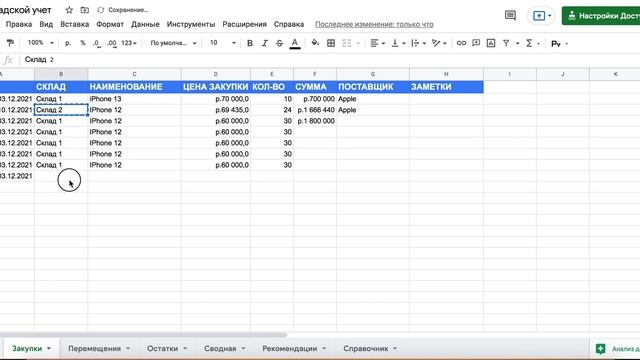
Task: Select the ЗАМЕТКИ header cell
Action: (x=446, y=87)
